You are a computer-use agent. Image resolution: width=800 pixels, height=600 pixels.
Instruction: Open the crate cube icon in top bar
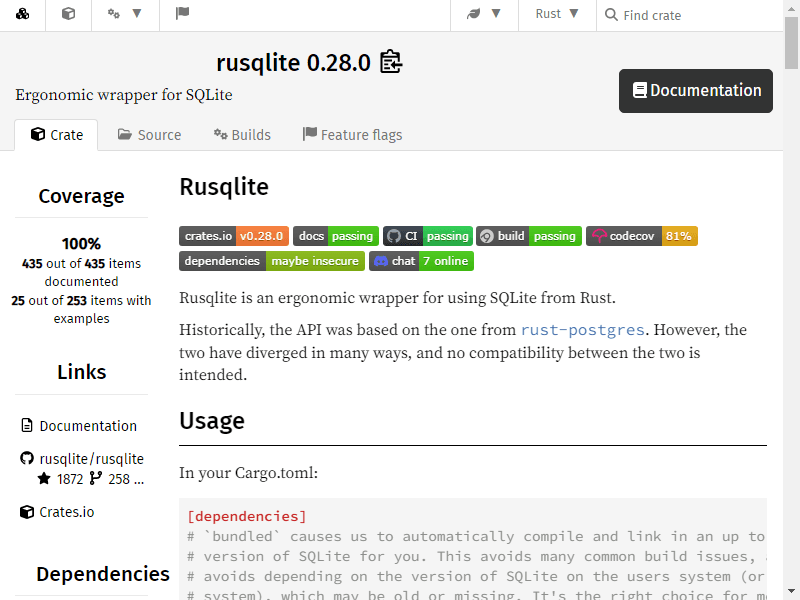click(x=68, y=14)
